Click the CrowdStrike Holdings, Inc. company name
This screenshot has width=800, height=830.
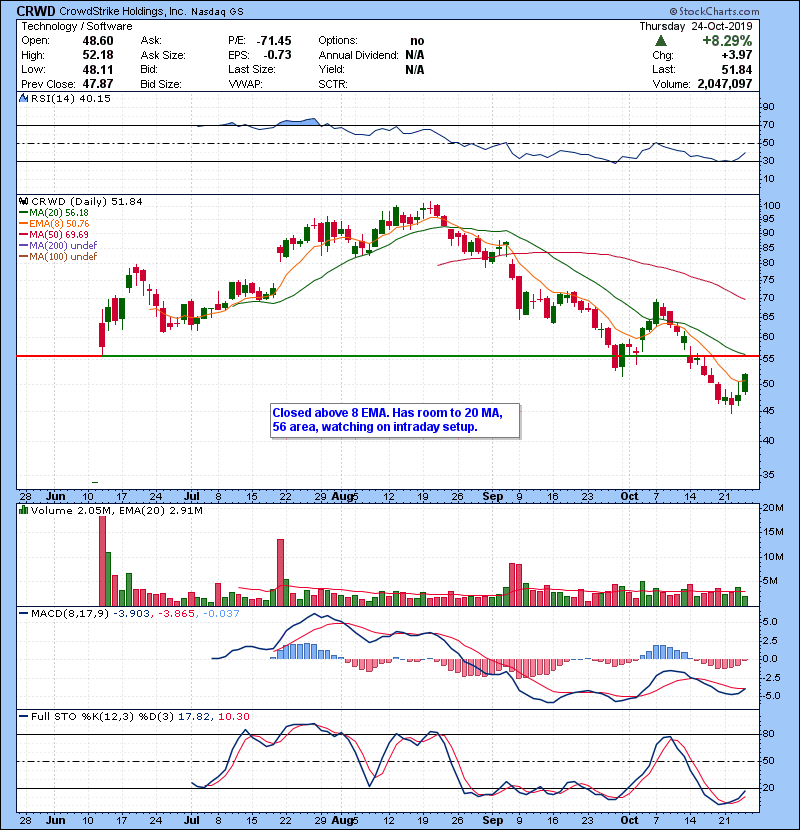tap(122, 11)
